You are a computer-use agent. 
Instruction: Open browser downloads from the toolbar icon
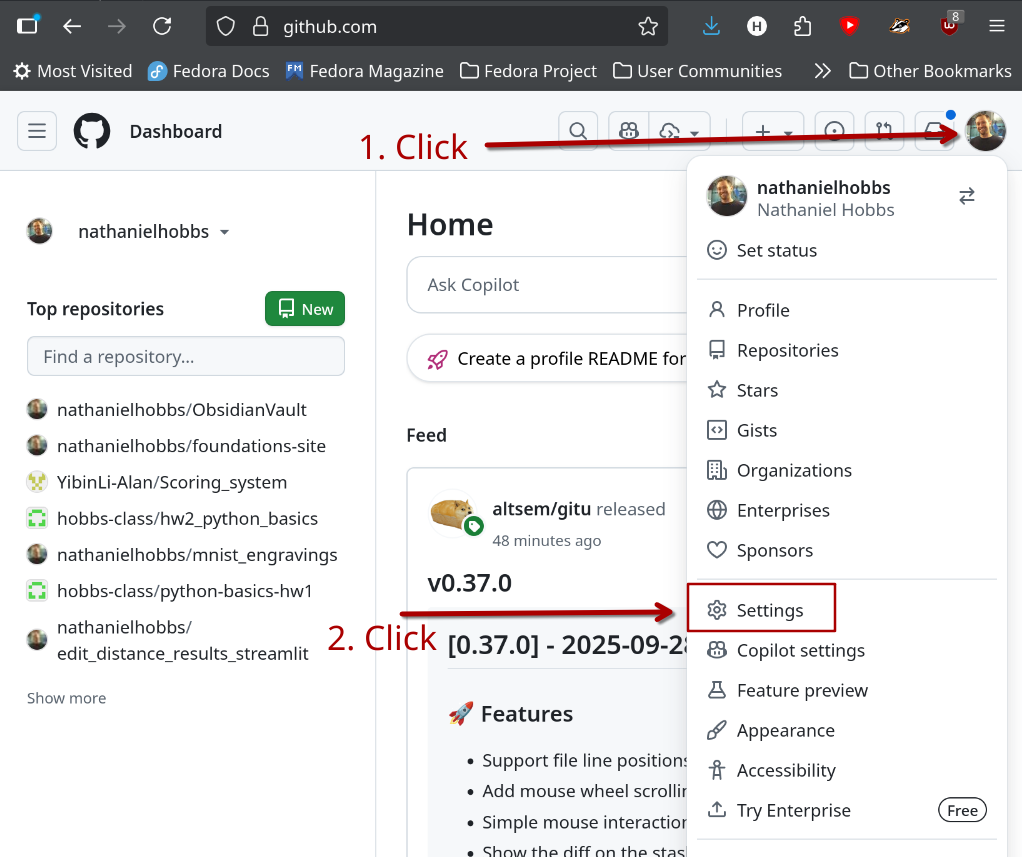tap(711, 27)
